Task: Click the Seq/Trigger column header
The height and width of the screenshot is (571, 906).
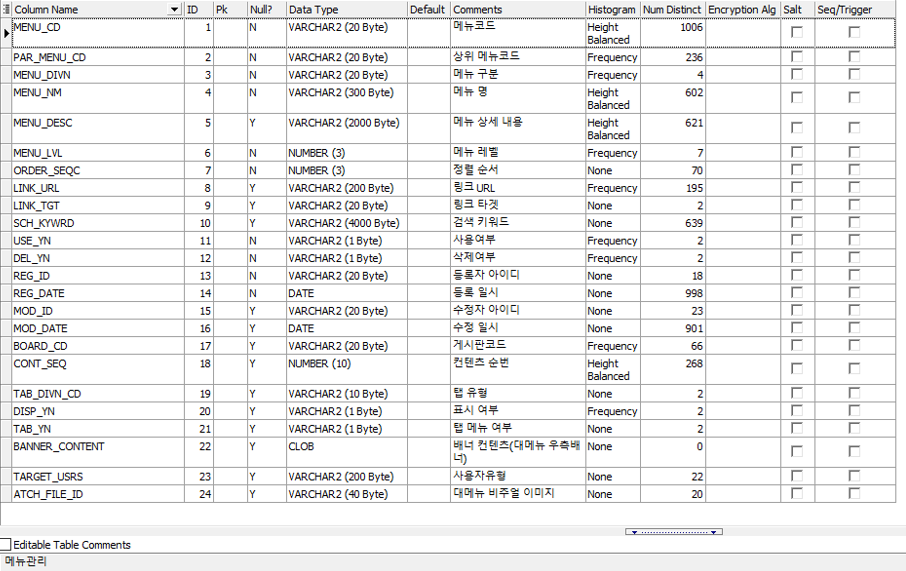Action: point(855,9)
